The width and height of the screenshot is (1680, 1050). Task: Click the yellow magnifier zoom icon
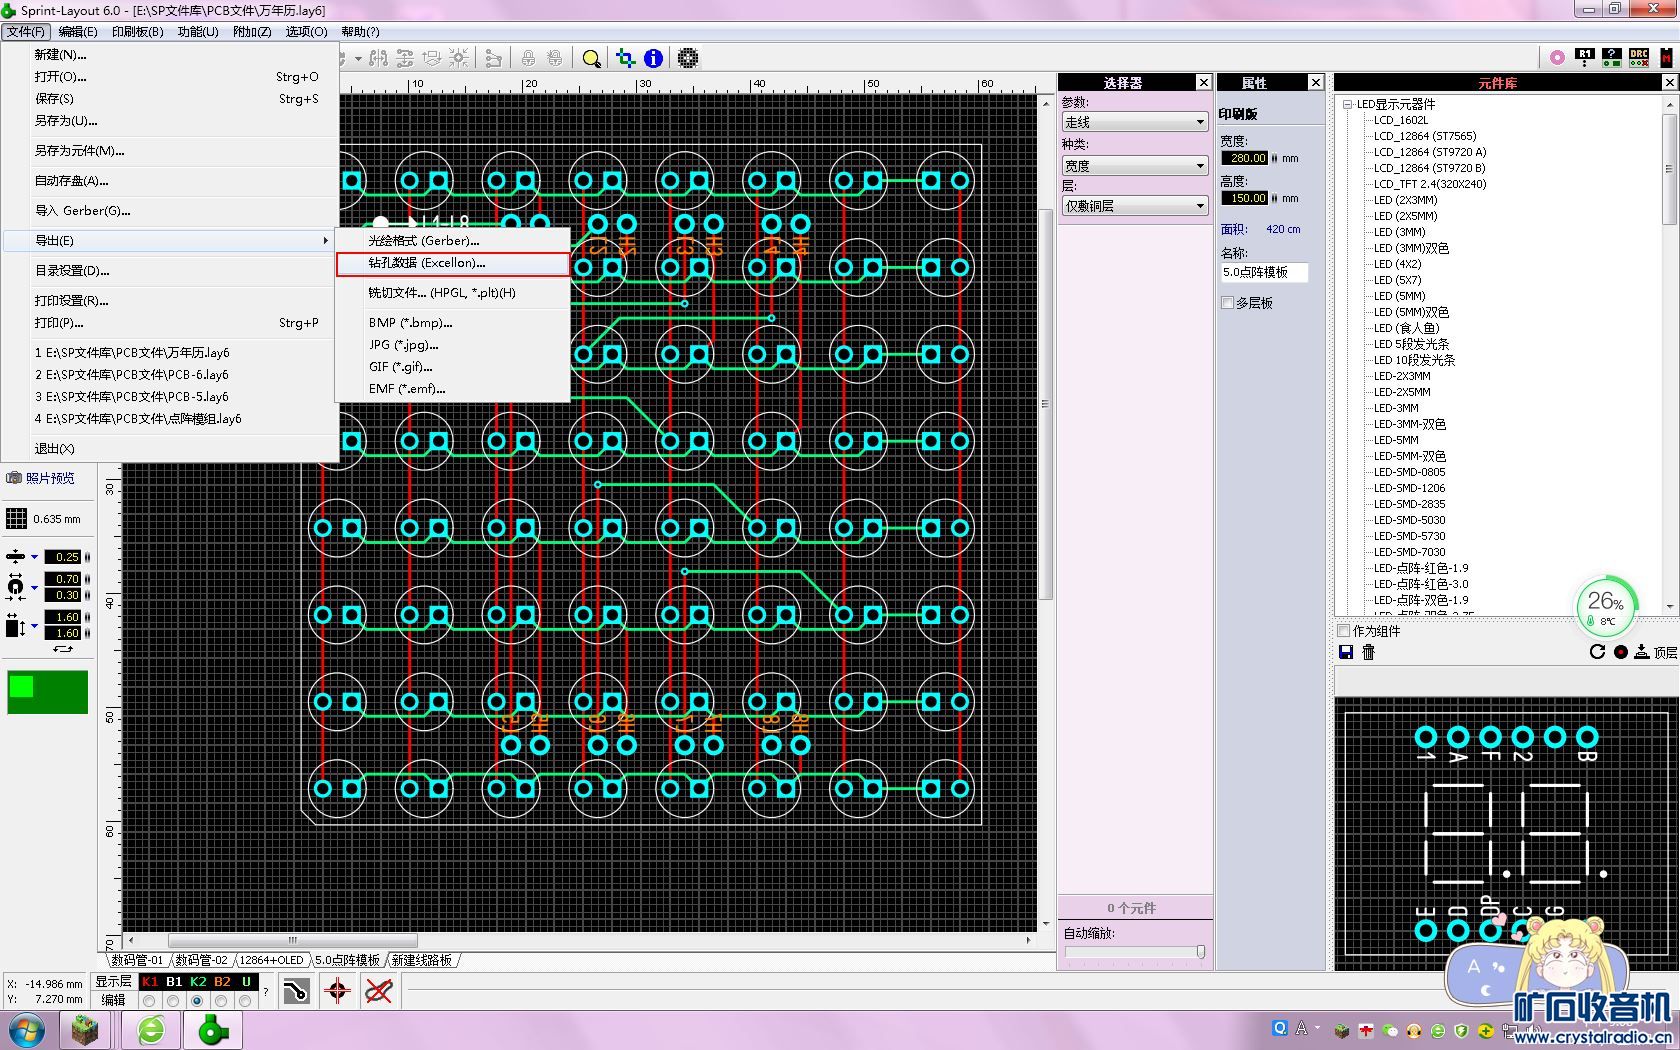[x=591, y=58]
